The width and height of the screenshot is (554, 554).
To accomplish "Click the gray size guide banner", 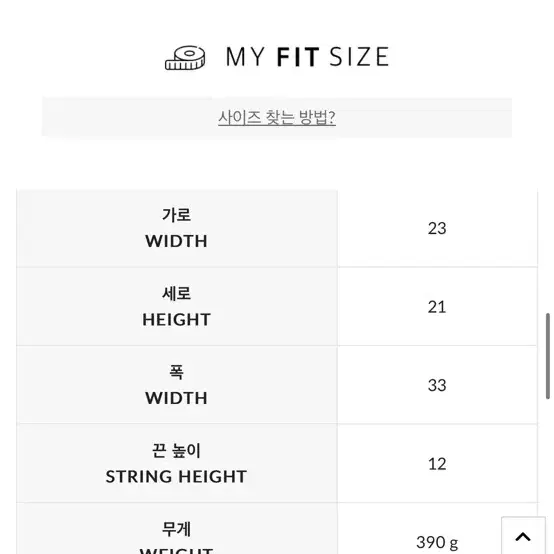I will [277, 117].
